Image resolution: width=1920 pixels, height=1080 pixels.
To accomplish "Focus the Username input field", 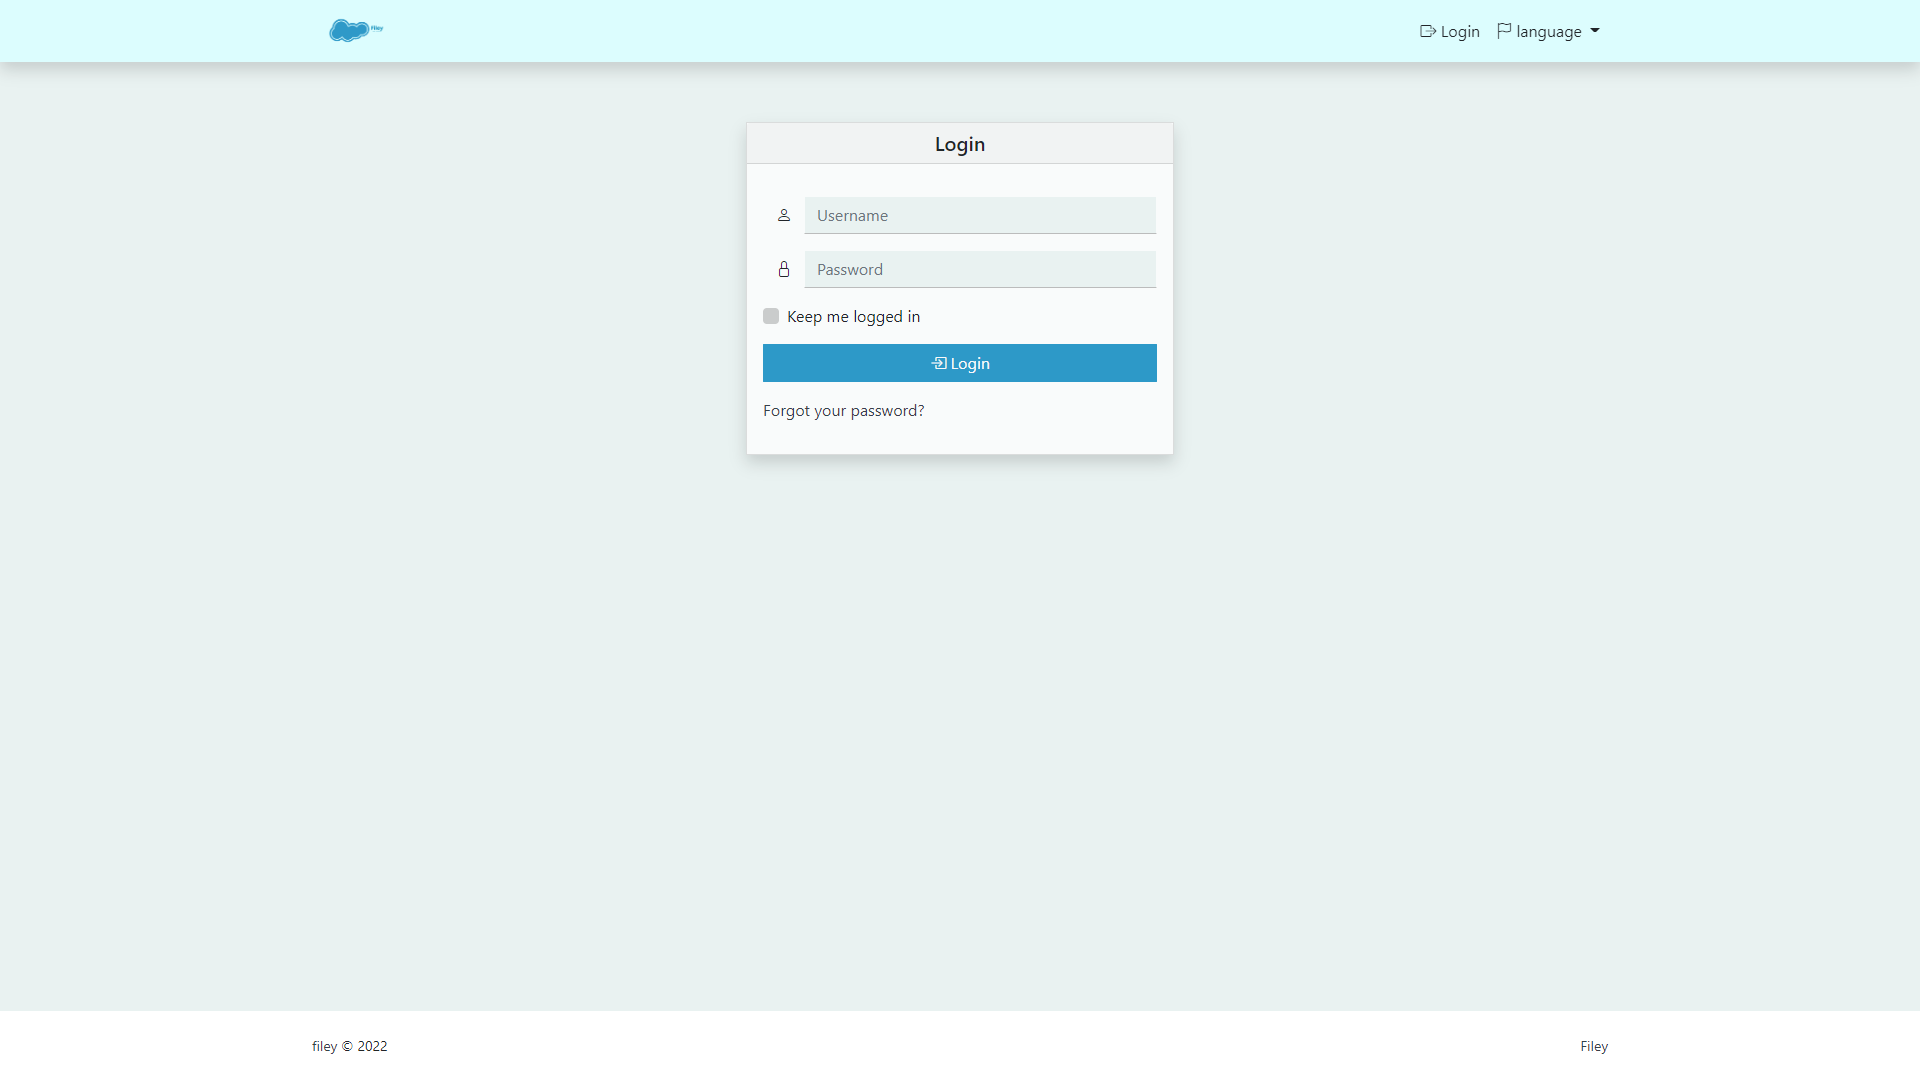I will [x=980, y=215].
